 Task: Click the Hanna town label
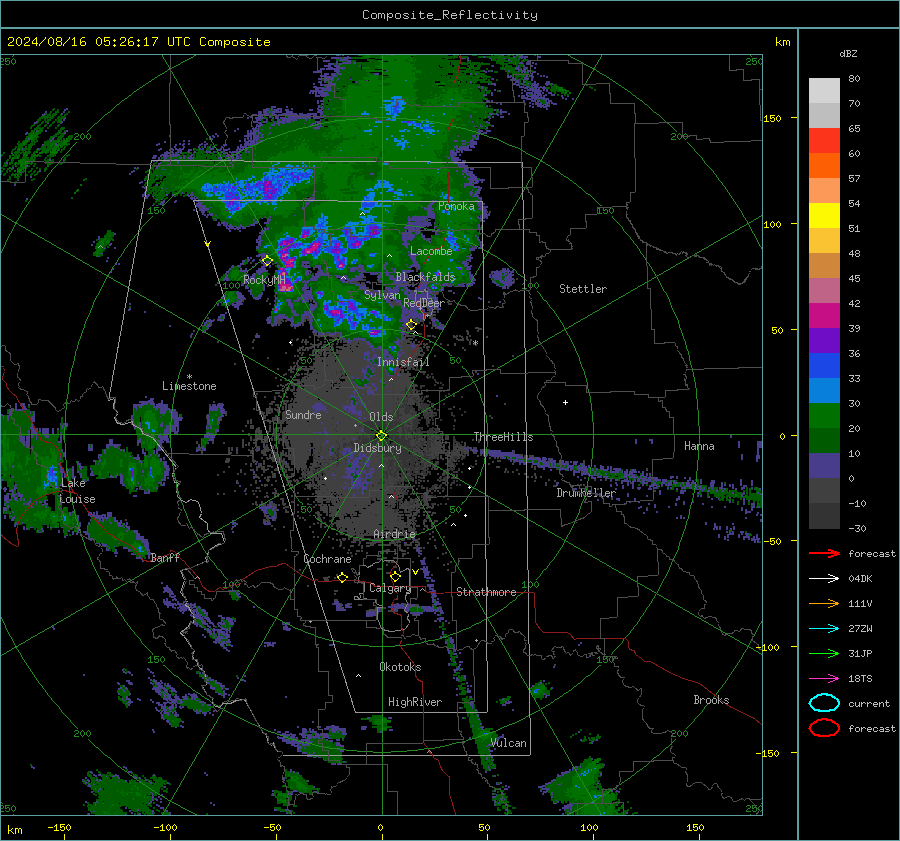pos(699,446)
